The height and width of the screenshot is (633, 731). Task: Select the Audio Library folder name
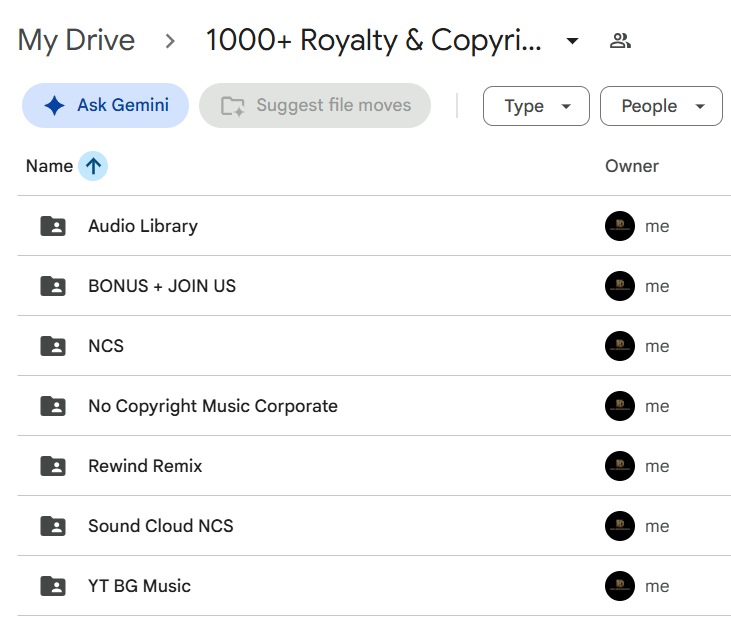143,226
